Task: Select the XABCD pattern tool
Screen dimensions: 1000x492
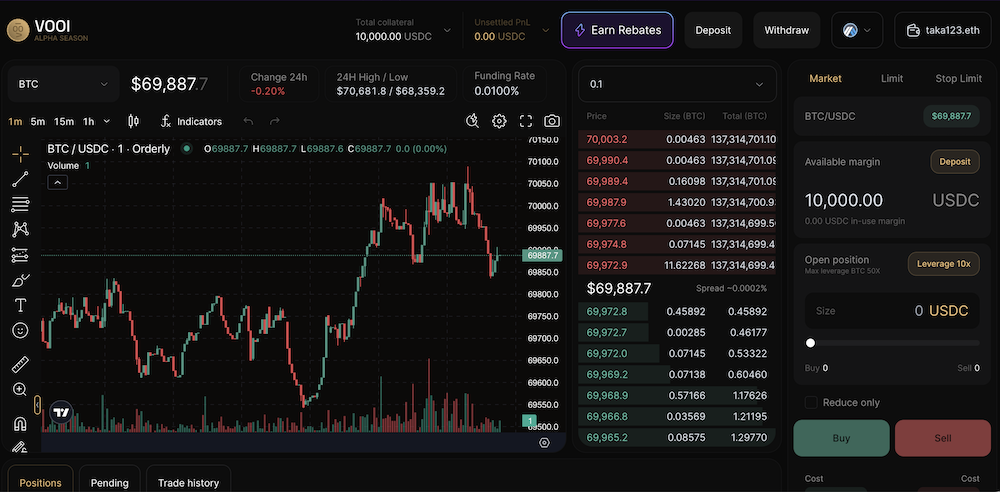Action: [x=20, y=230]
